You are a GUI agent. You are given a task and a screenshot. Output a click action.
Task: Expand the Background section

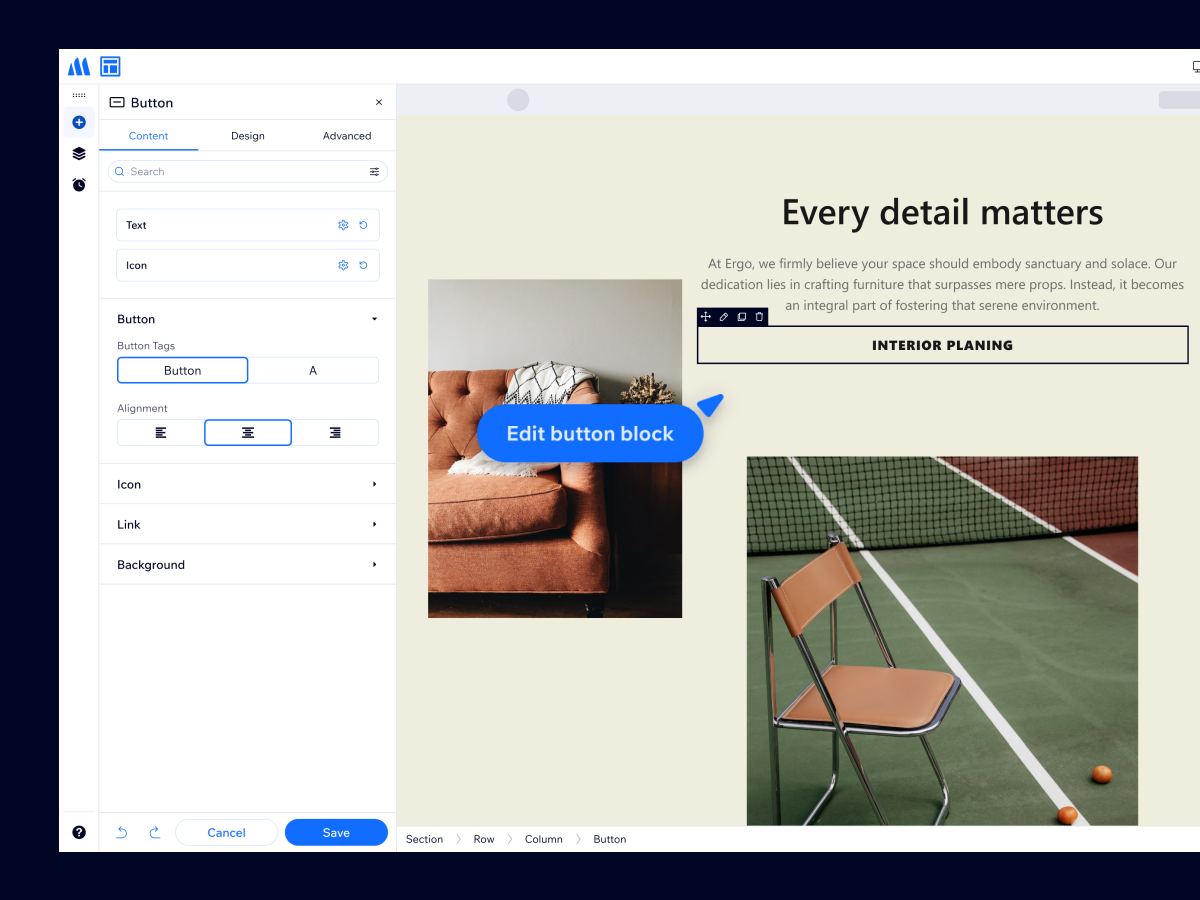pyautogui.click(x=246, y=564)
